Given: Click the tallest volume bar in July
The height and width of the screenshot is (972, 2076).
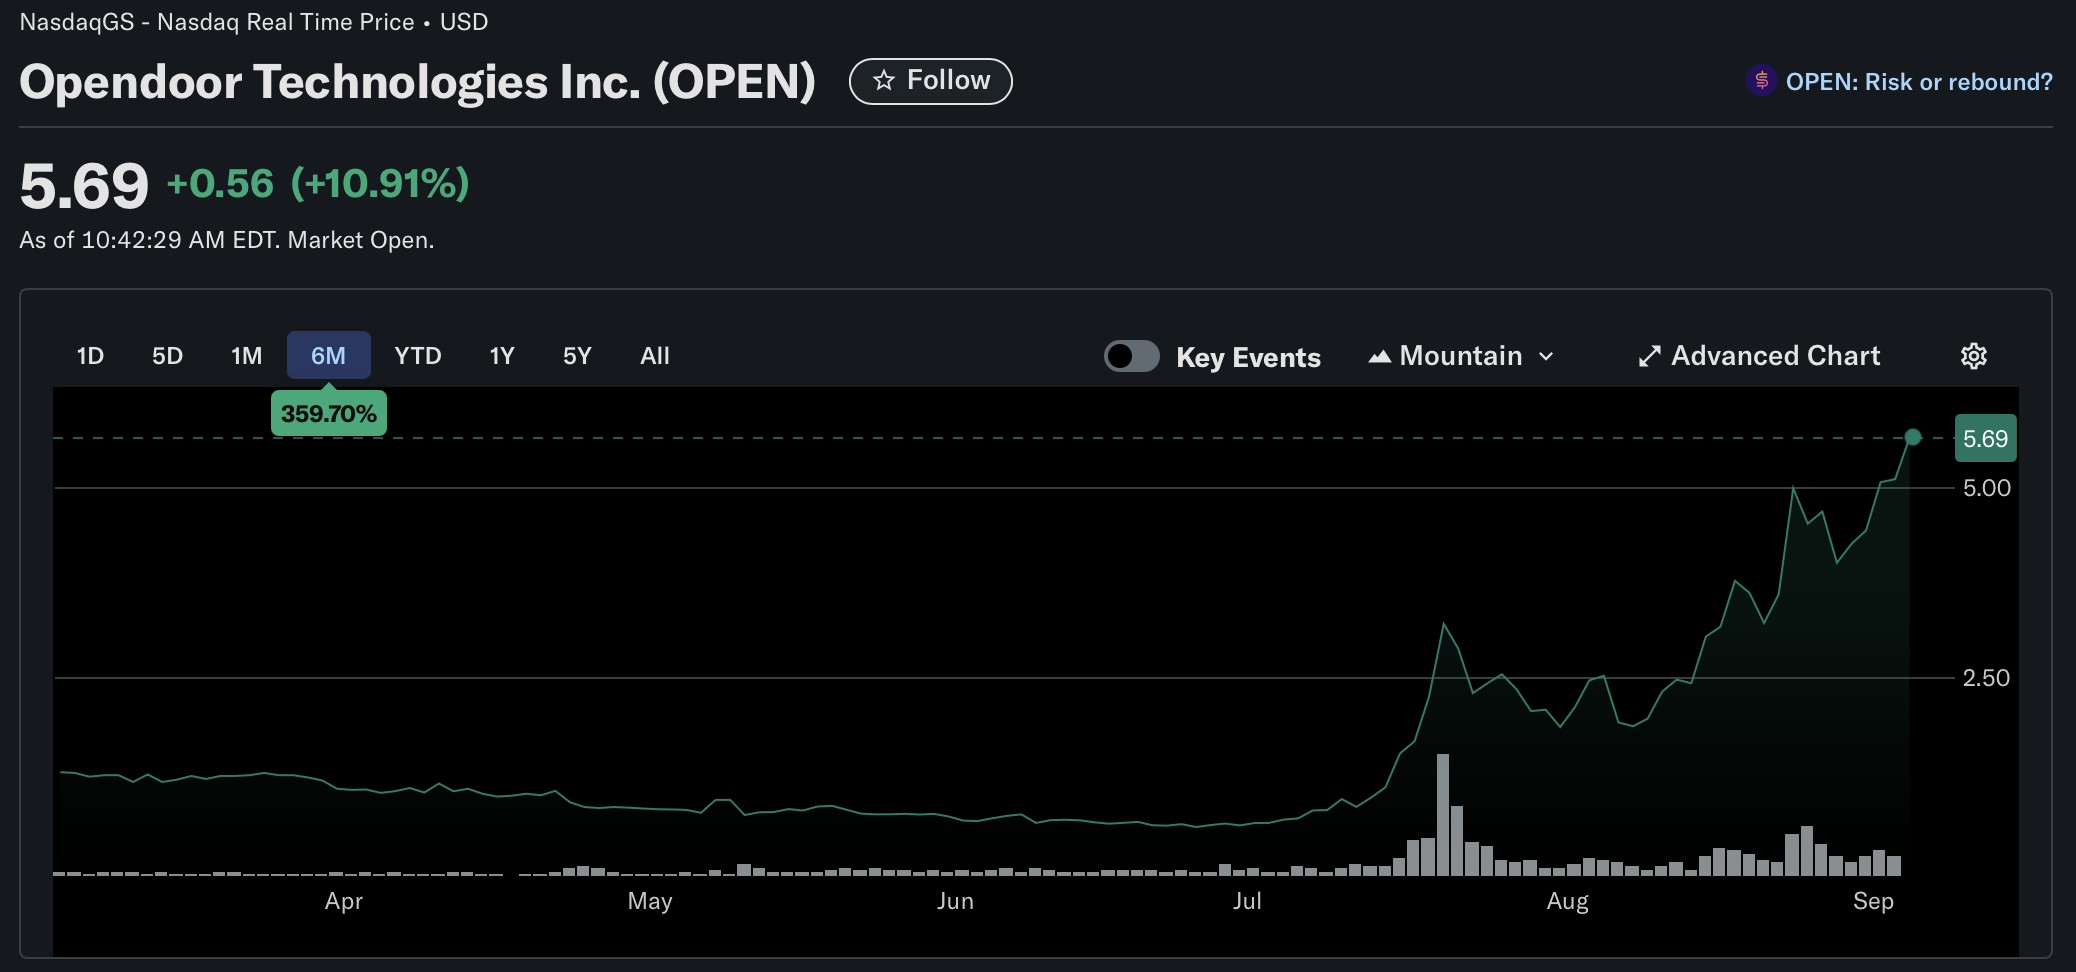Looking at the screenshot, I should point(1442,815).
